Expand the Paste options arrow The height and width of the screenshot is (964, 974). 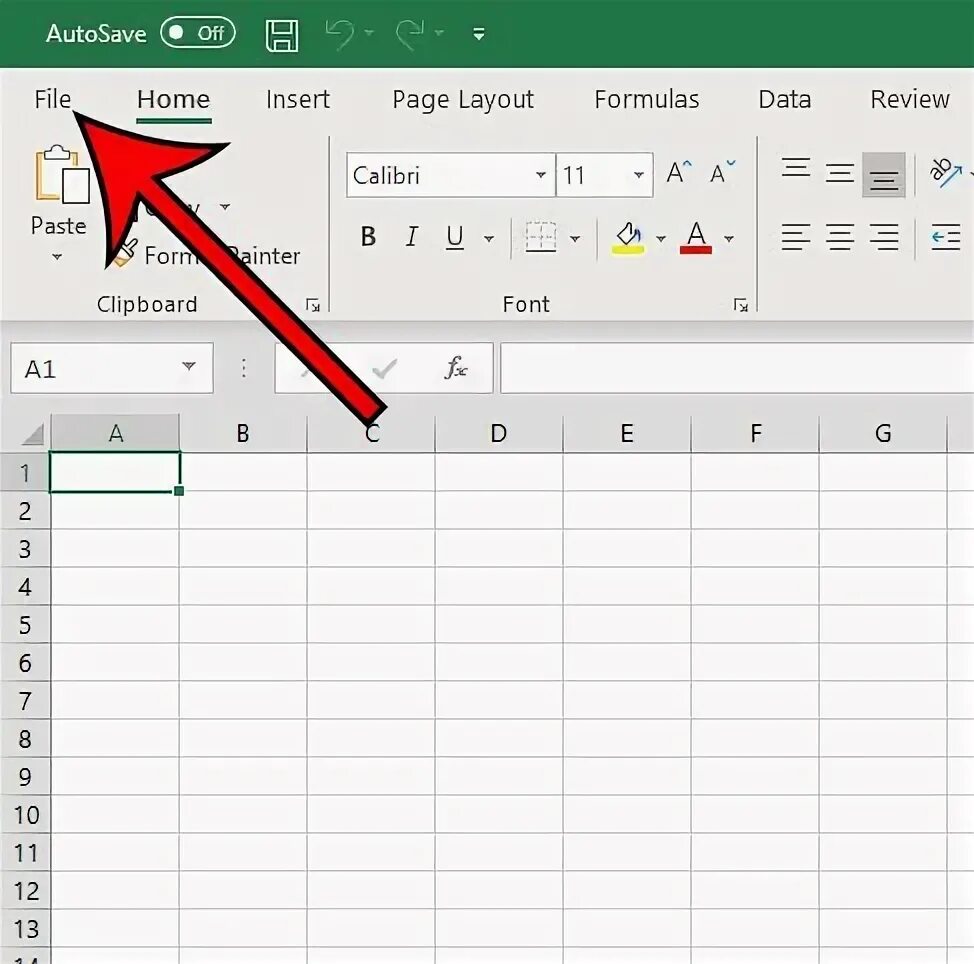57,257
